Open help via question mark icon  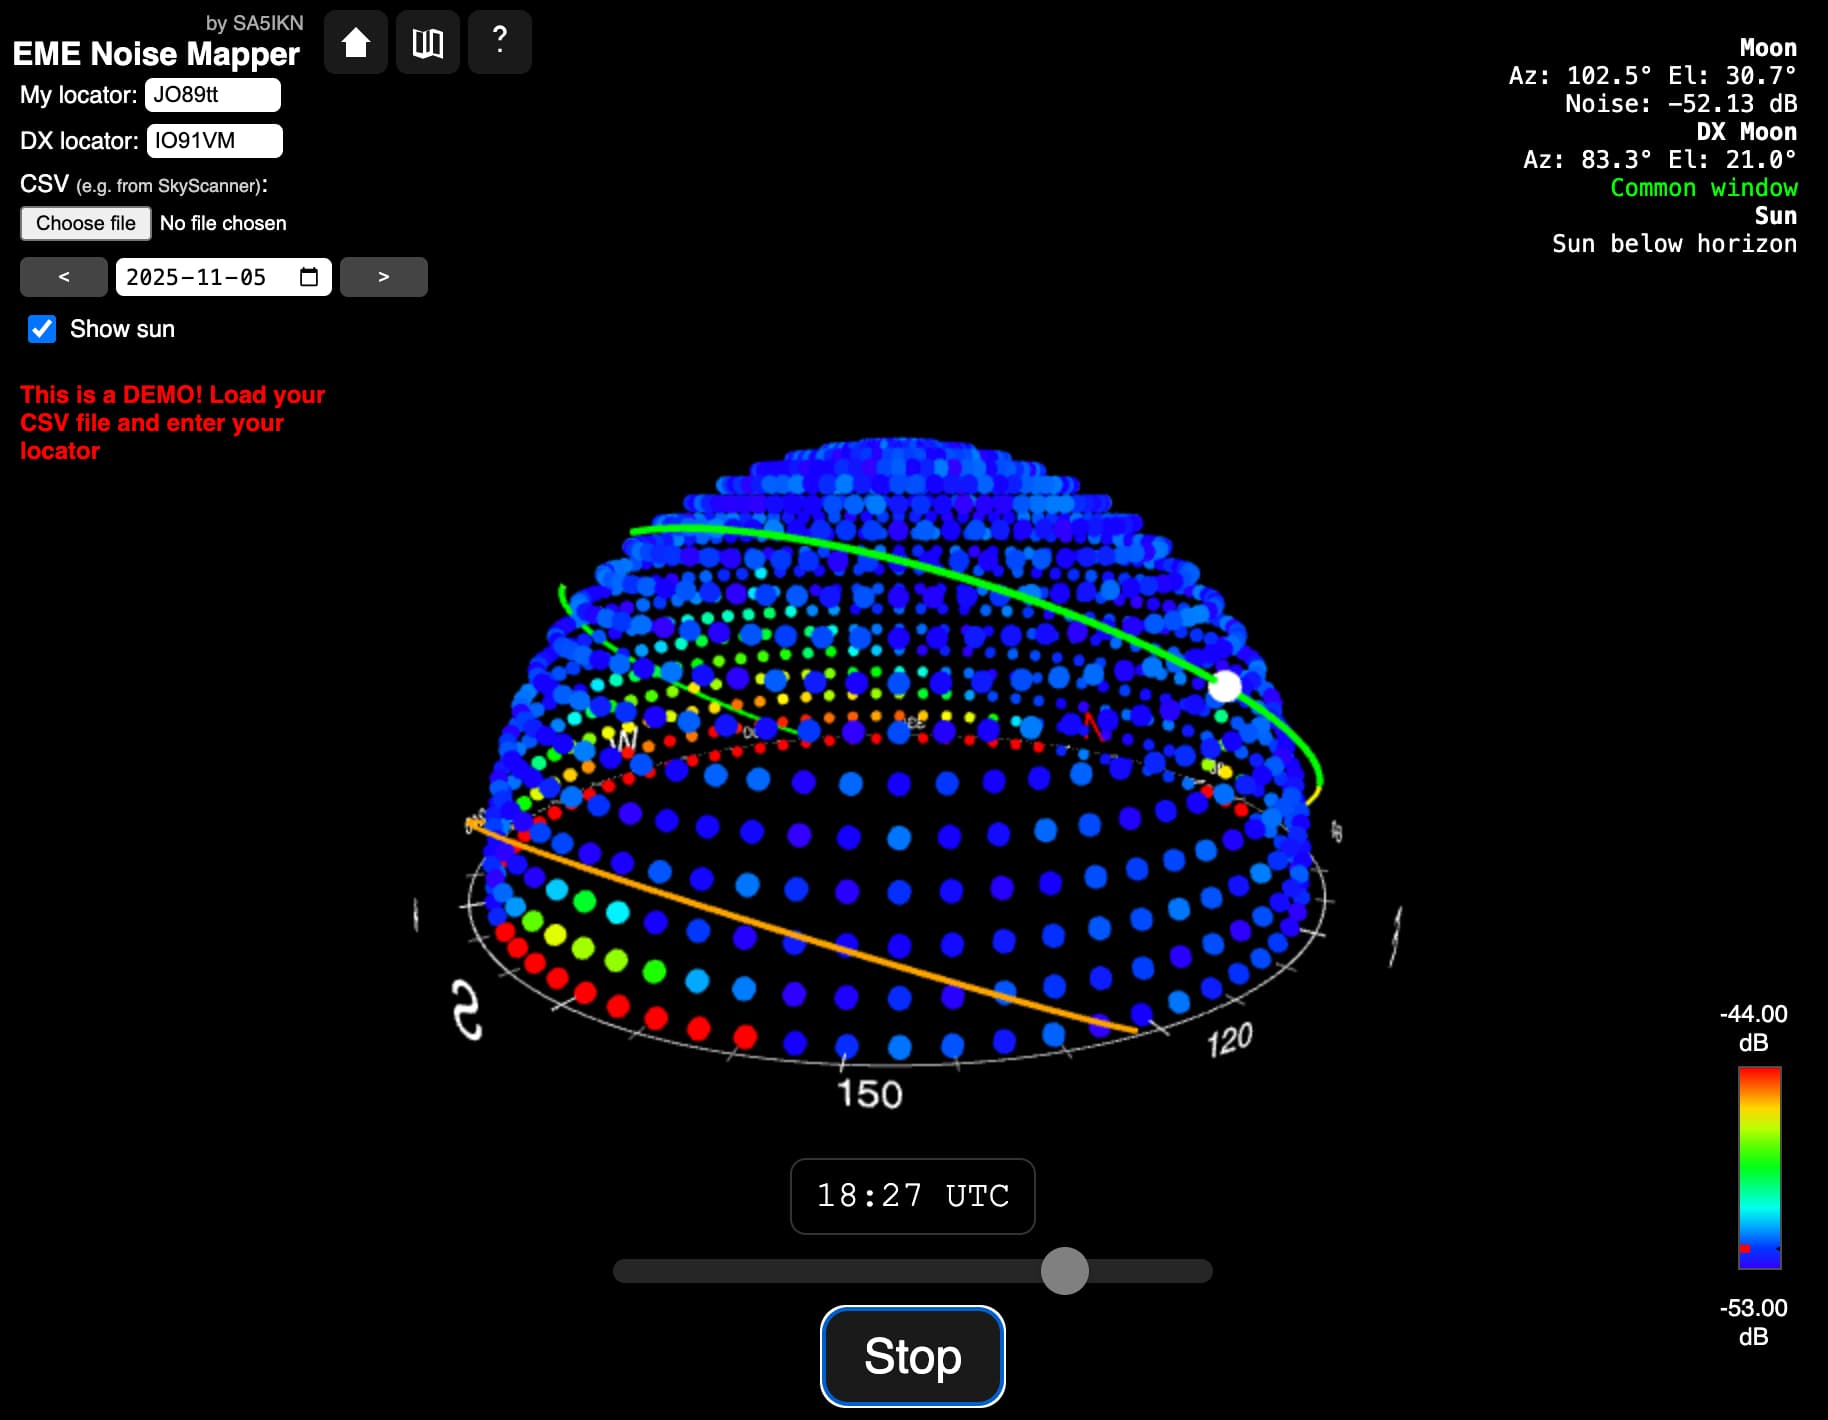pyautogui.click(x=500, y=41)
